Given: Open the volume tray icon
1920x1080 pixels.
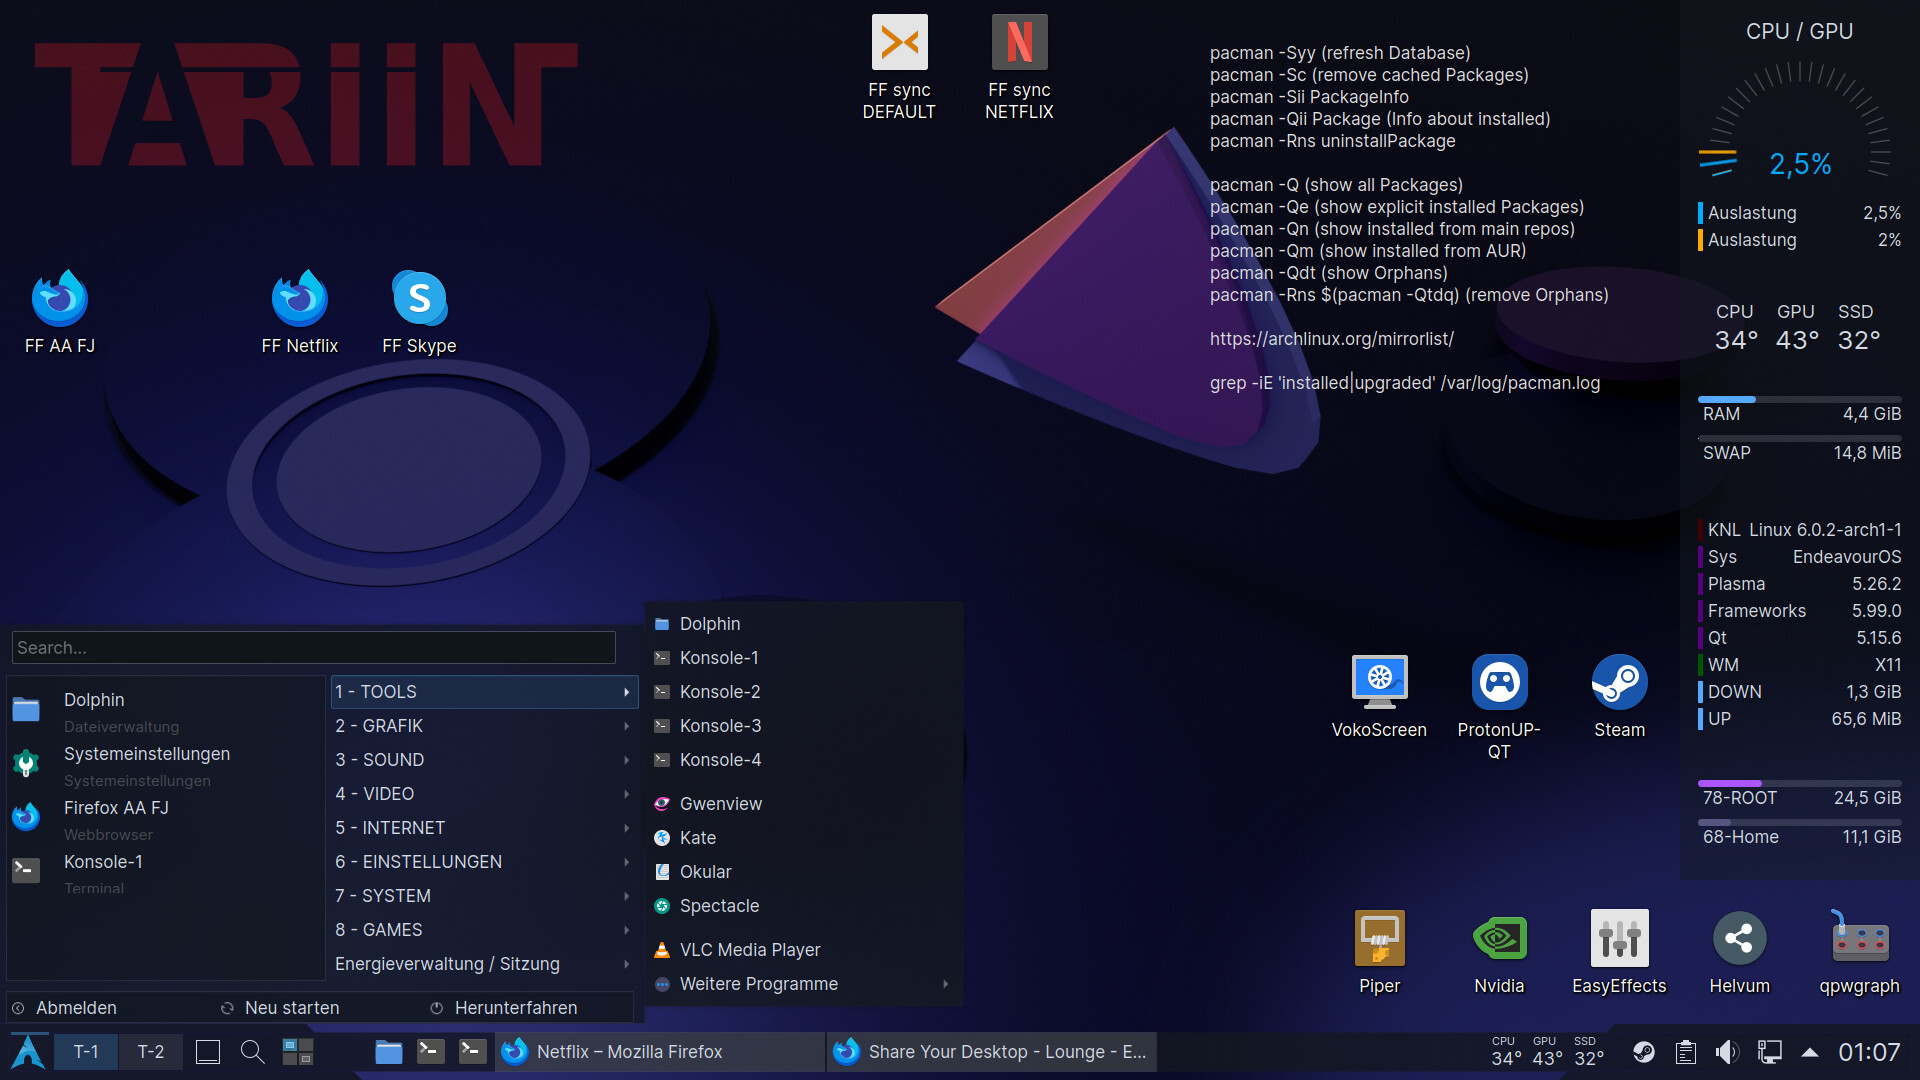Looking at the screenshot, I should [1727, 1052].
